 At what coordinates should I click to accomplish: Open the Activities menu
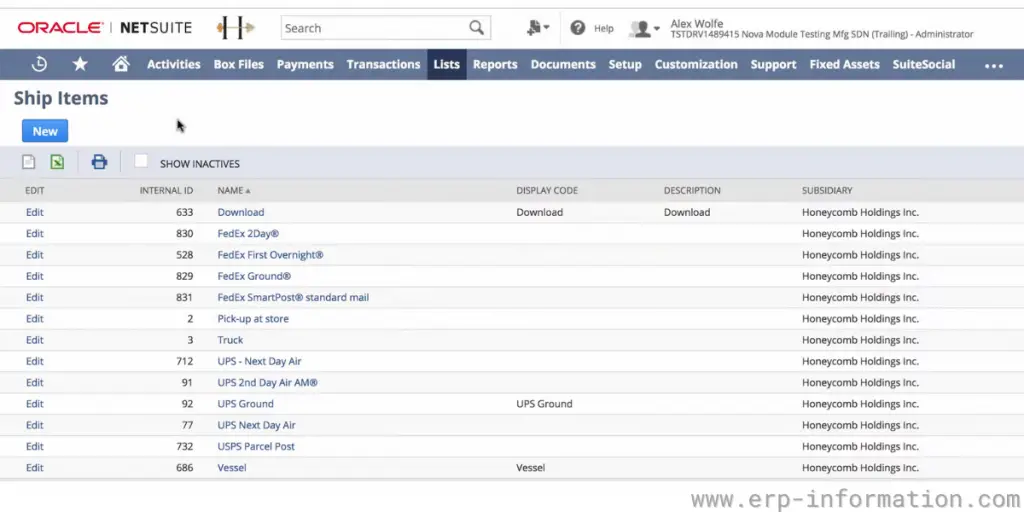tap(174, 65)
